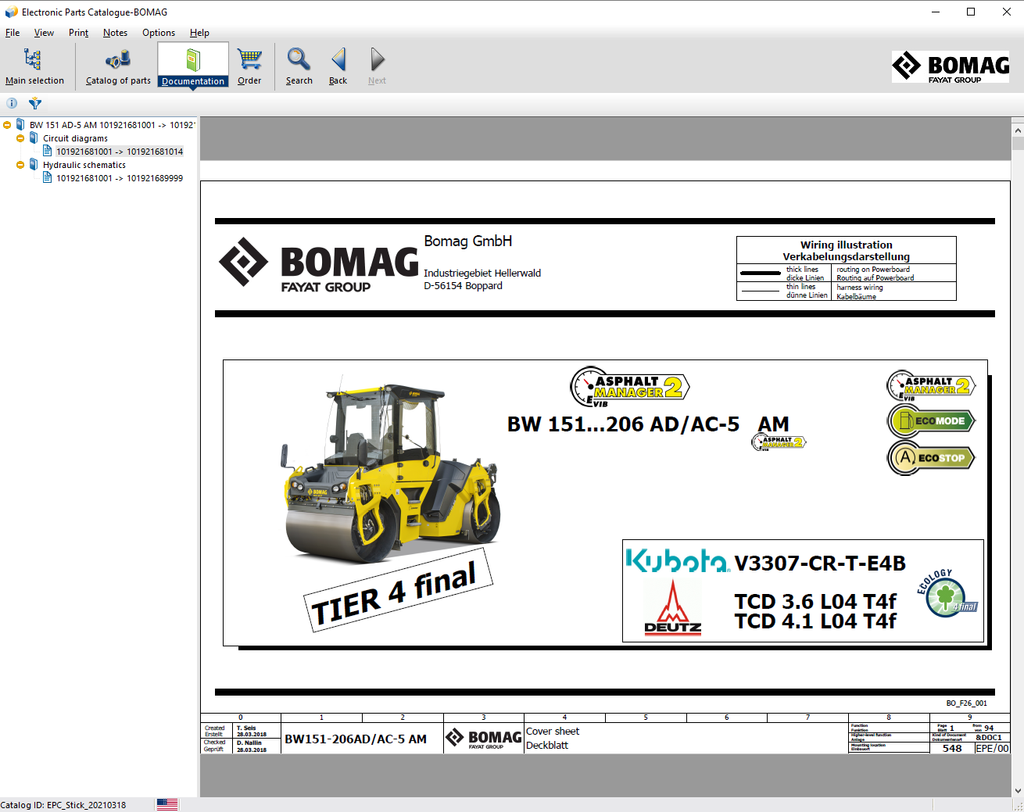1024x812 pixels.
Task: Collapse the BW 151 AD-5 AM root node
Action: tap(8, 125)
